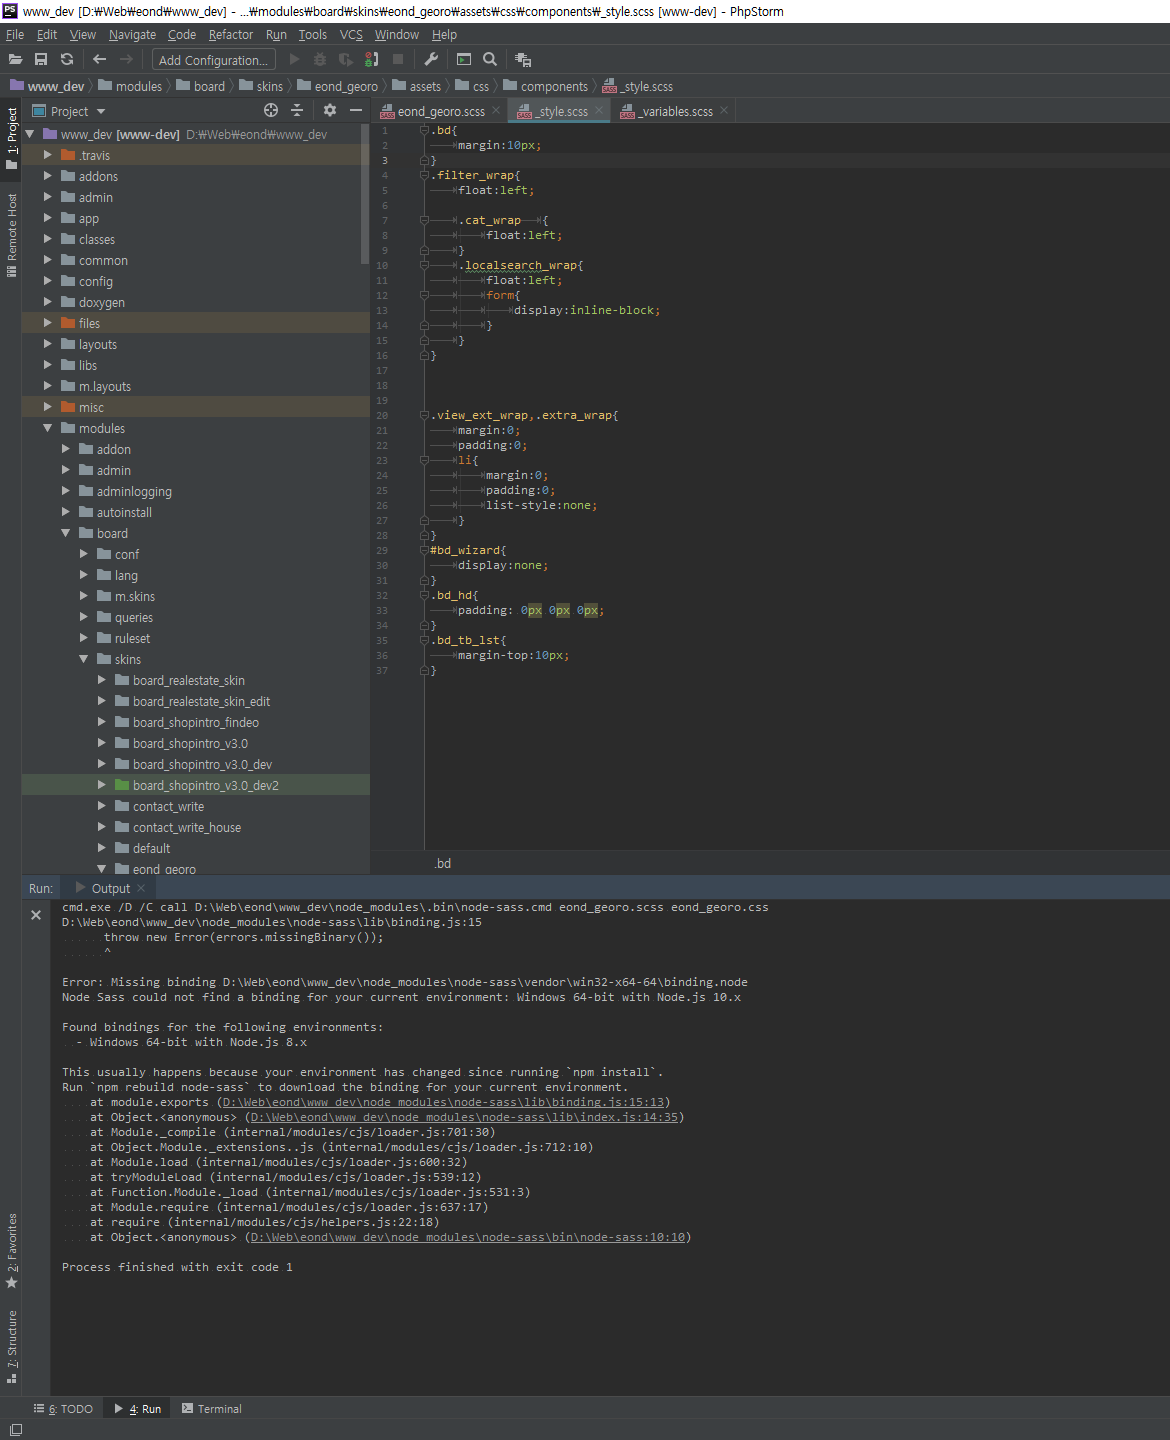The width and height of the screenshot is (1170, 1440).
Task: Close the _style.scss tab
Action: 599,110
